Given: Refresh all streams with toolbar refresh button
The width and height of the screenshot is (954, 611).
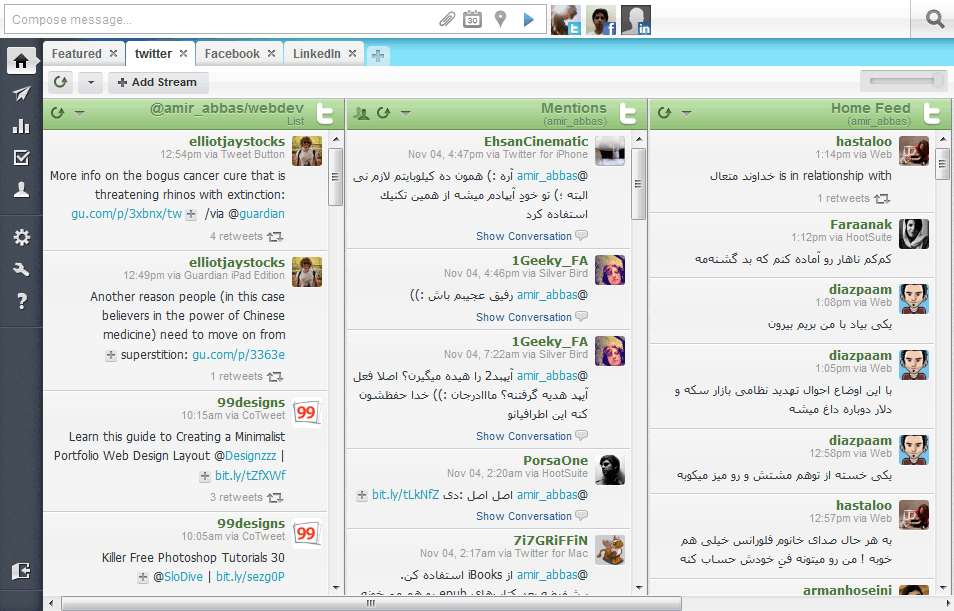Looking at the screenshot, I should (60, 82).
